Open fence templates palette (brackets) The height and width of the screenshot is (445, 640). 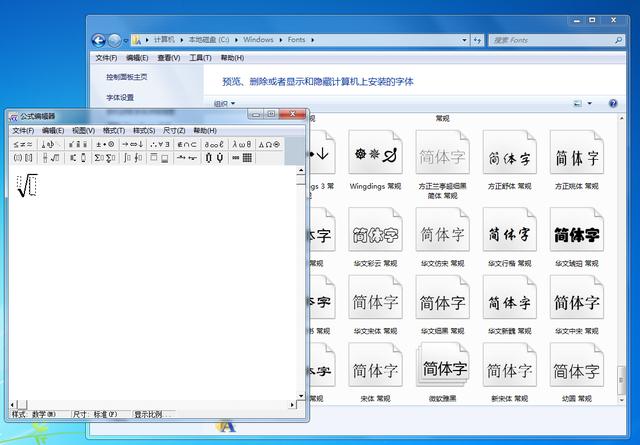(x=23, y=158)
